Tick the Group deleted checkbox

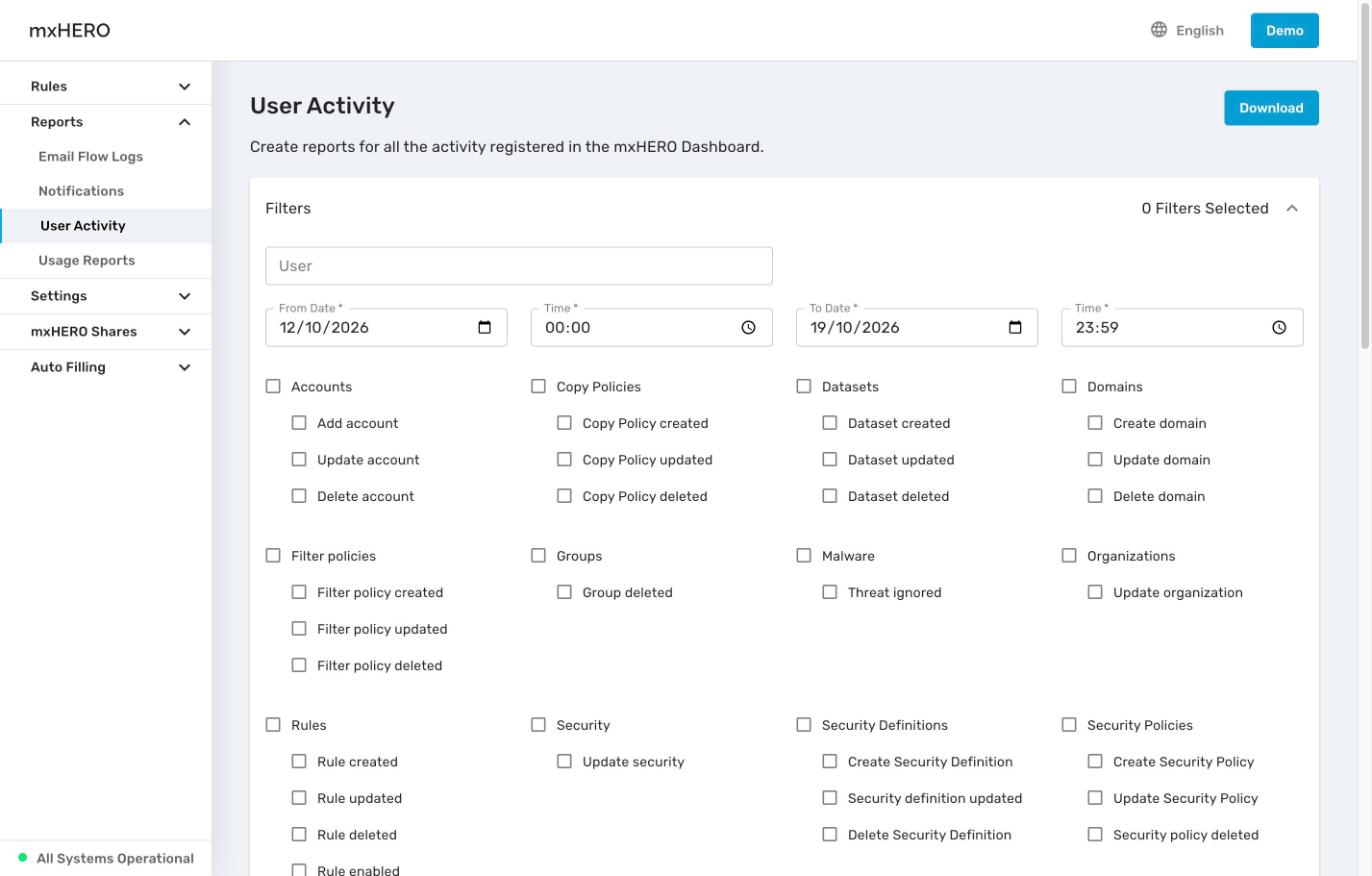(x=564, y=592)
